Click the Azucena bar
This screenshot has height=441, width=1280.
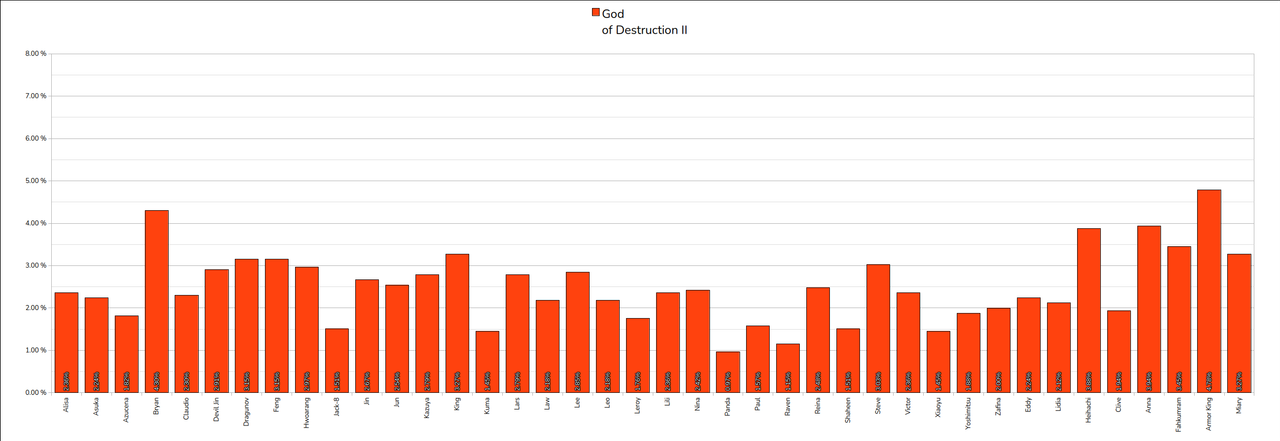(x=127, y=354)
